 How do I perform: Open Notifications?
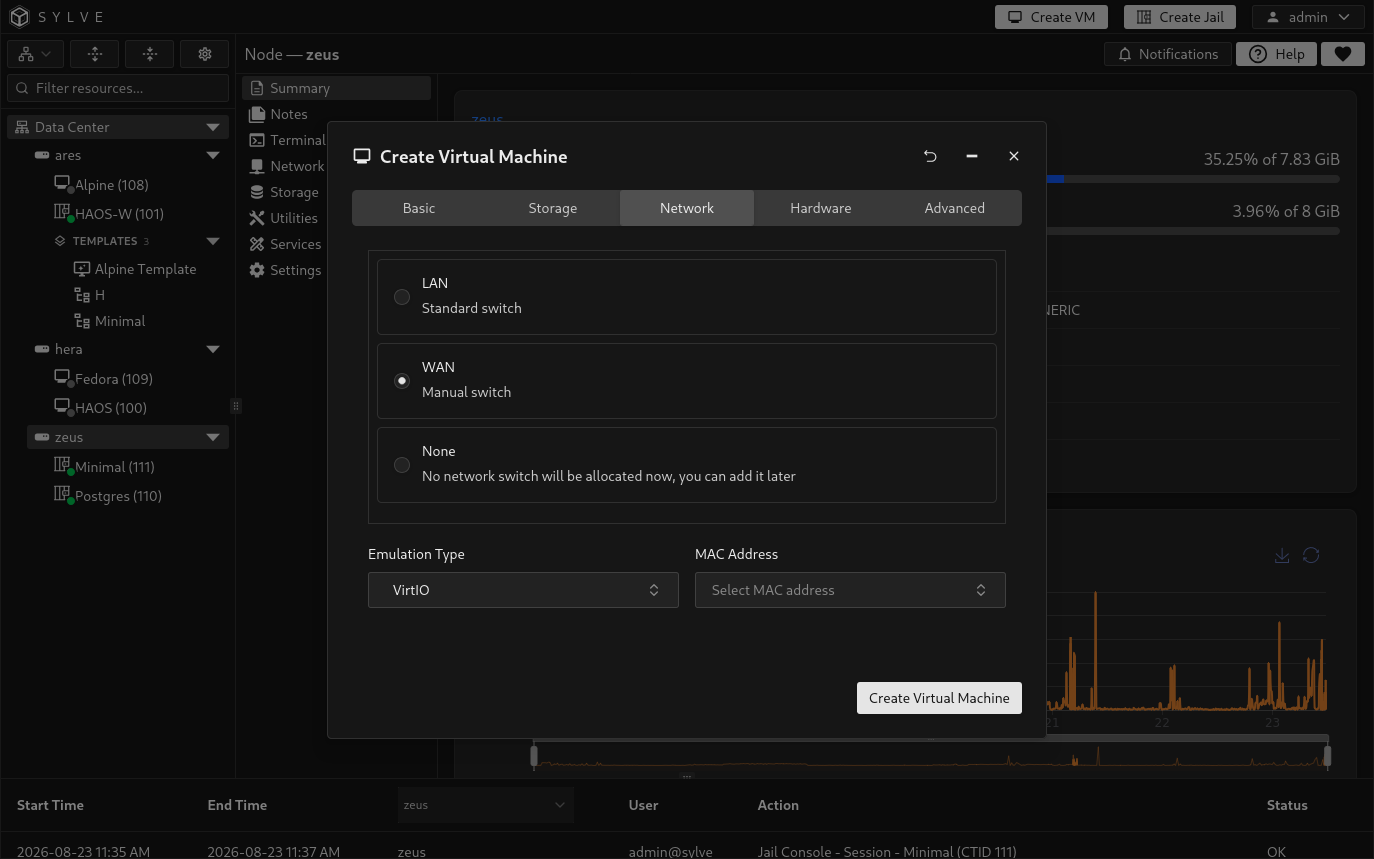click(1166, 54)
